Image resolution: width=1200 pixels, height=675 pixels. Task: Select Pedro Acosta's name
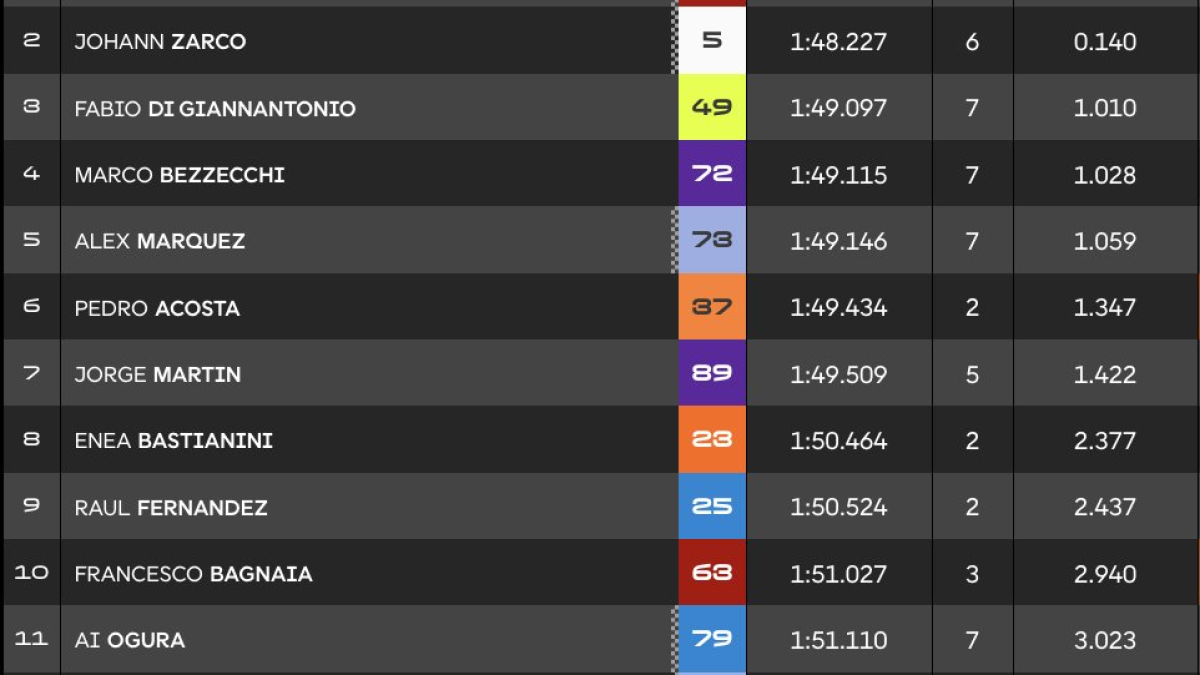coord(157,308)
